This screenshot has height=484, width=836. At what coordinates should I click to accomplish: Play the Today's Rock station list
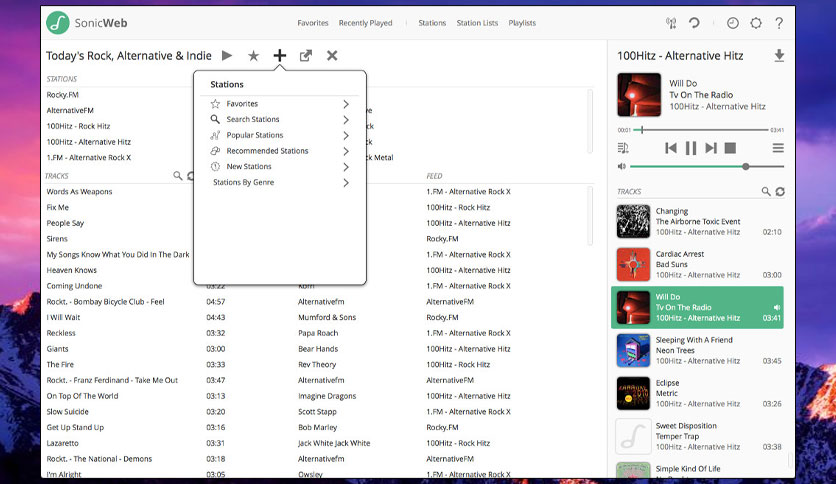tap(227, 55)
